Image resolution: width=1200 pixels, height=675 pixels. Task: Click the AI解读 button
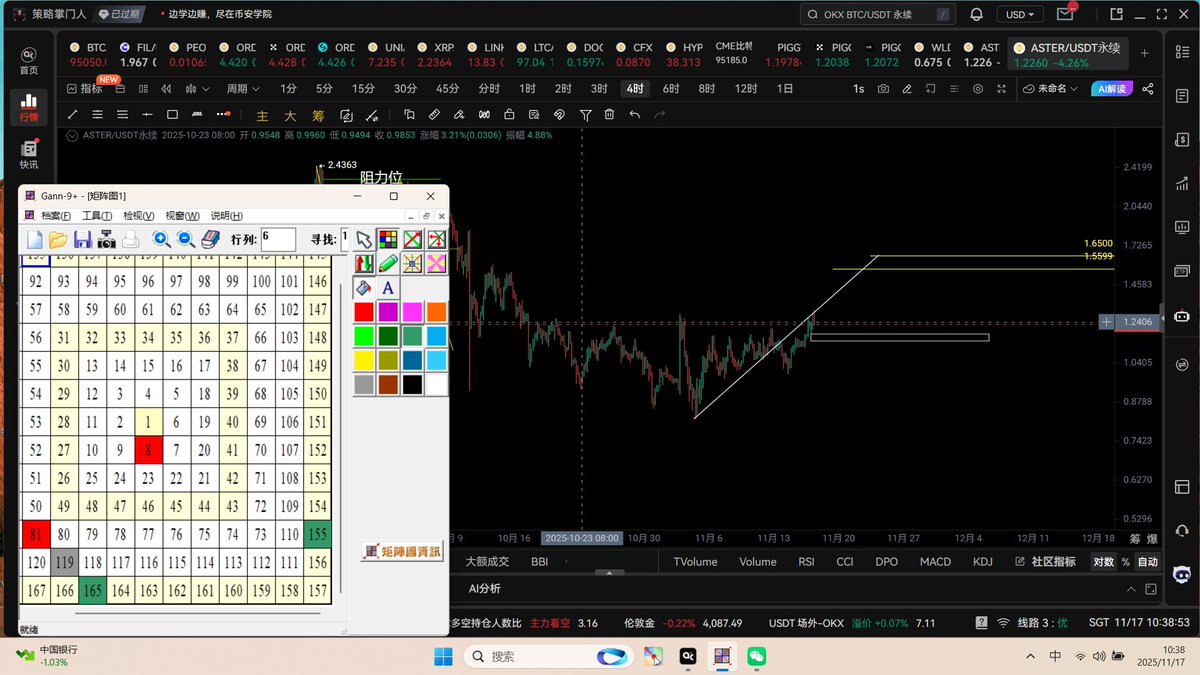pyautogui.click(x=1111, y=89)
